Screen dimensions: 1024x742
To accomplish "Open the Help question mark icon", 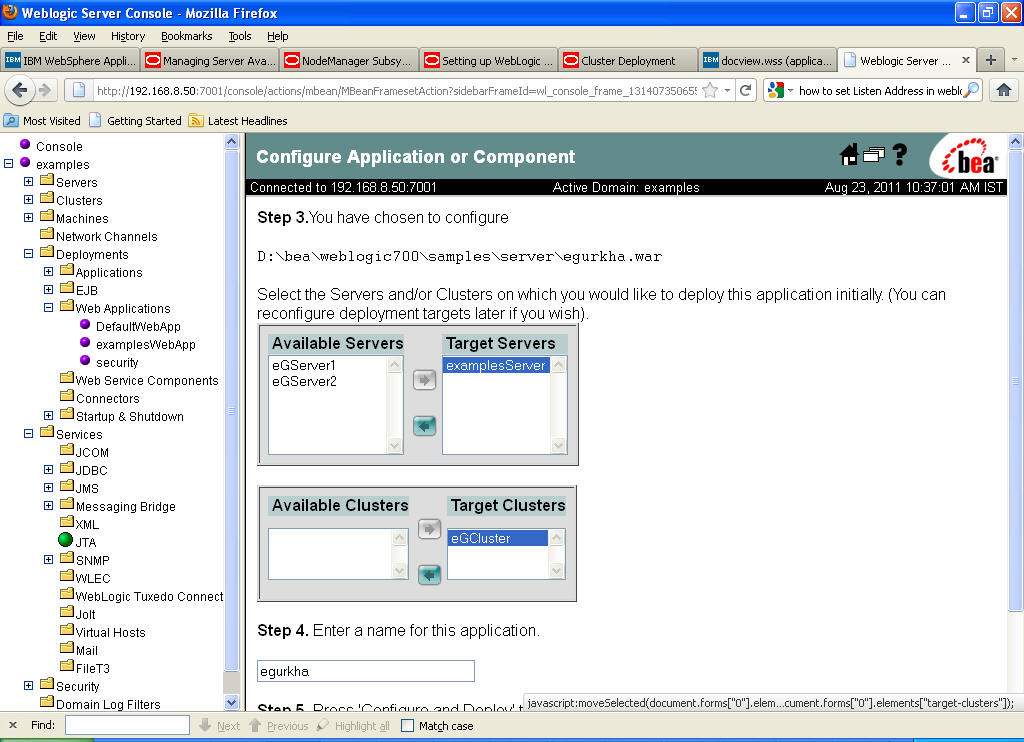I will pos(900,155).
